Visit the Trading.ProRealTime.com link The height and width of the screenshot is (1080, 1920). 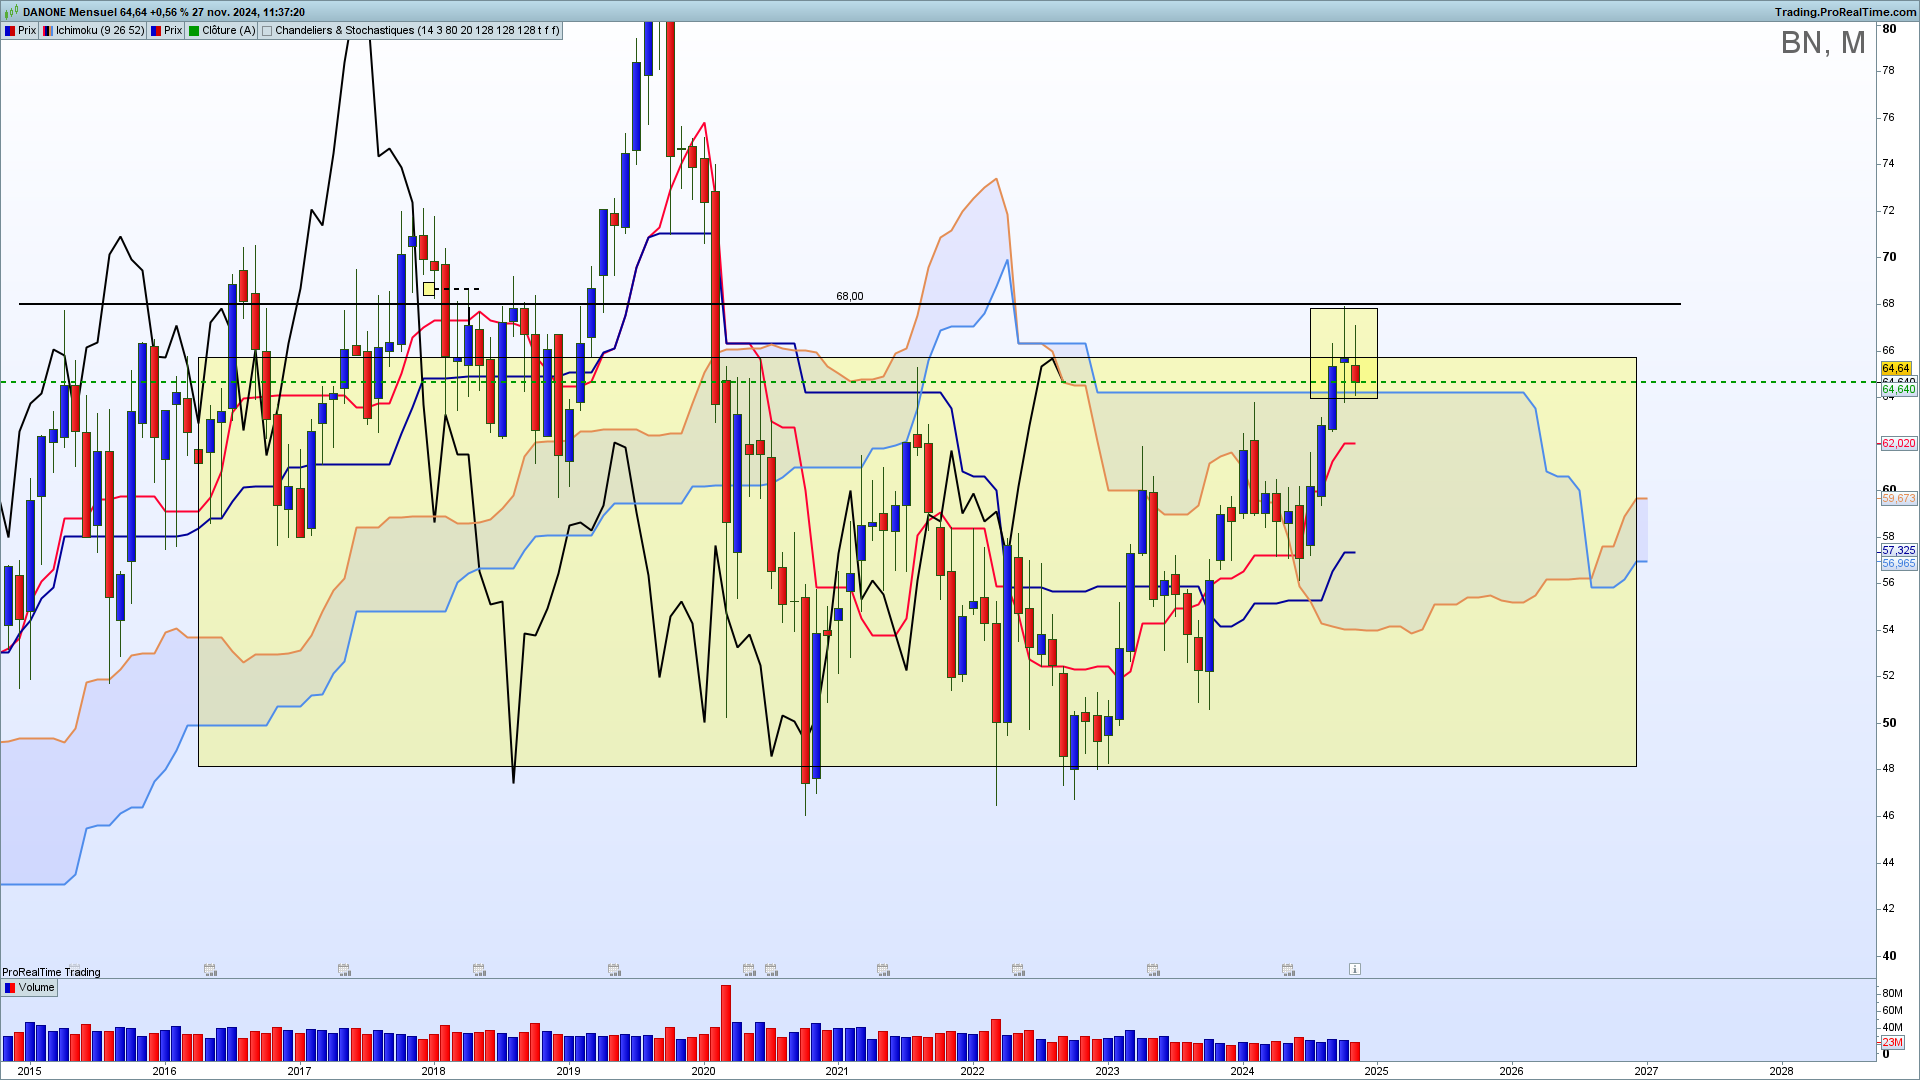point(1846,12)
